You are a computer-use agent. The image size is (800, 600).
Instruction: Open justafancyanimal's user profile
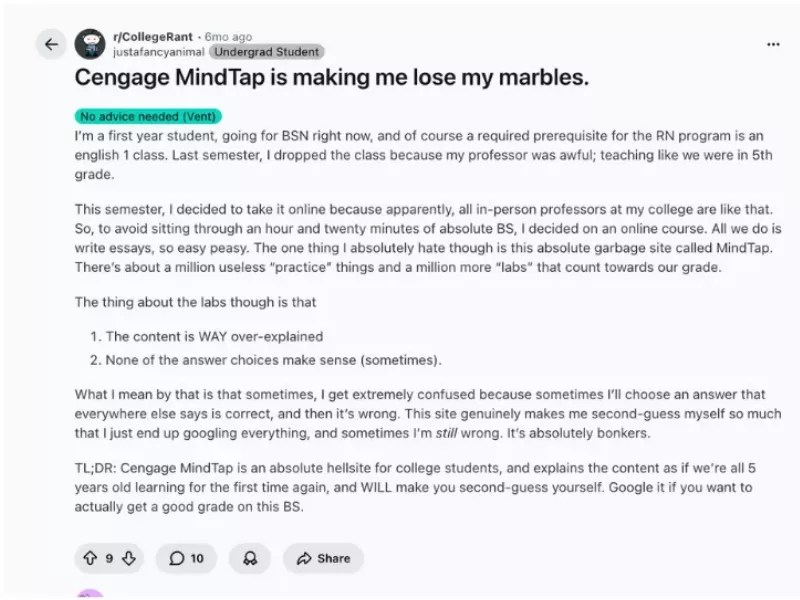162,51
